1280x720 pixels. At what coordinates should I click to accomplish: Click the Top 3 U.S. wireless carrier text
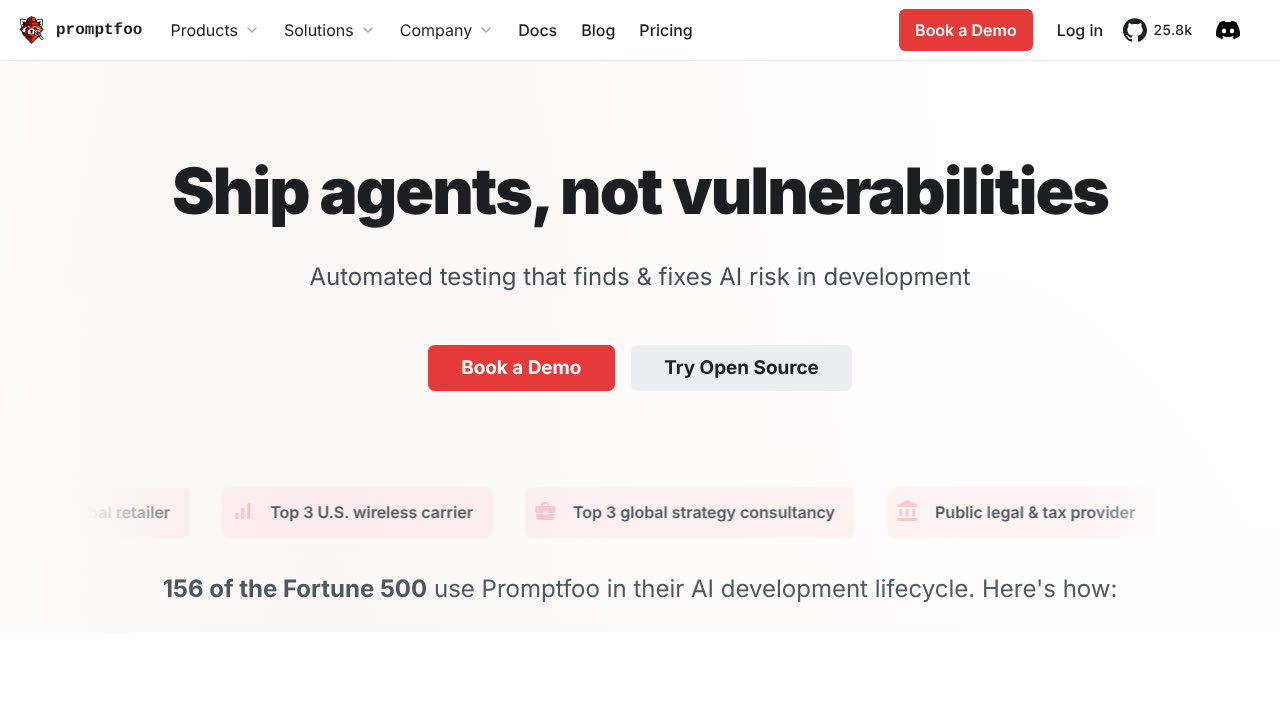coord(371,512)
